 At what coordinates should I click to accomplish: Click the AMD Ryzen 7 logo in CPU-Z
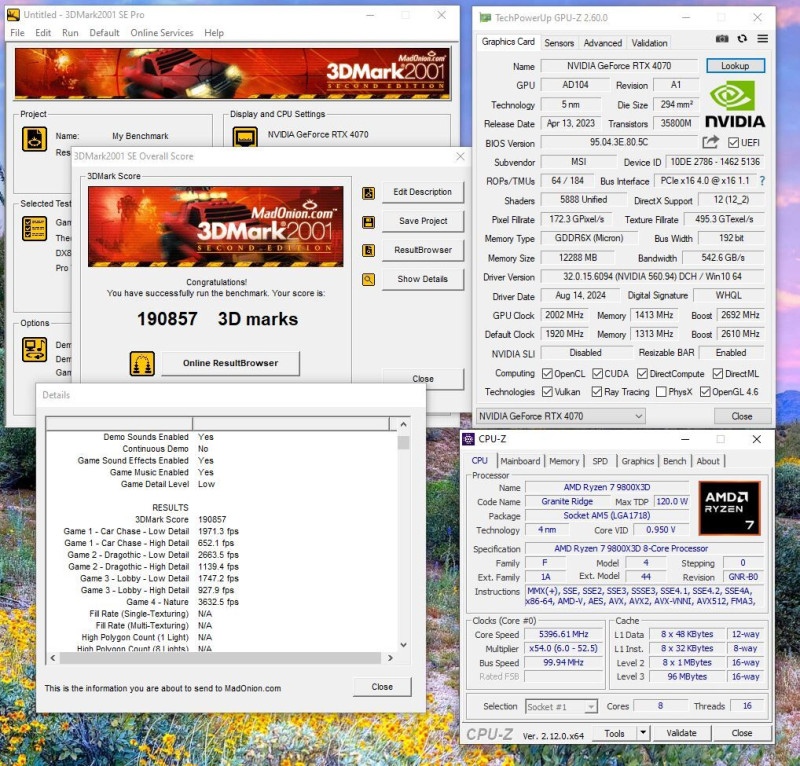click(x=729, y=508)
